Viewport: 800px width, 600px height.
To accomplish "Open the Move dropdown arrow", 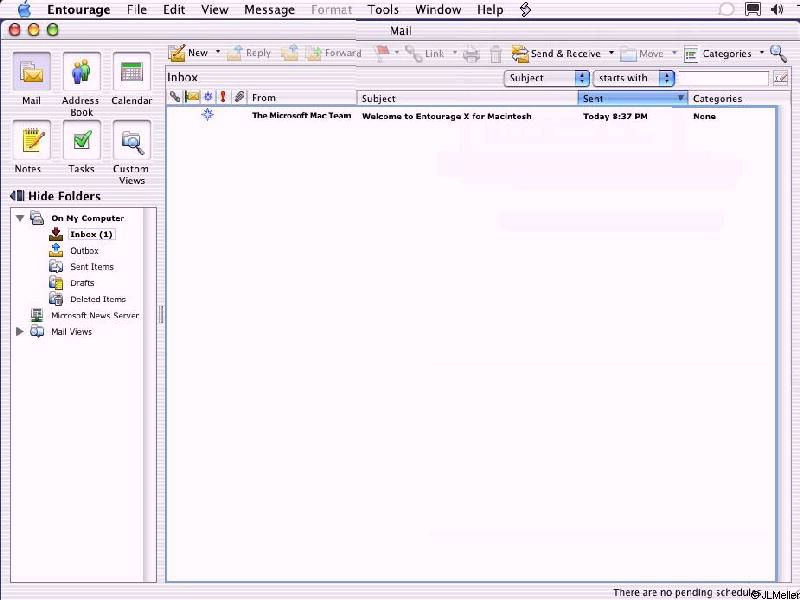I will click(x=674, y=53).
